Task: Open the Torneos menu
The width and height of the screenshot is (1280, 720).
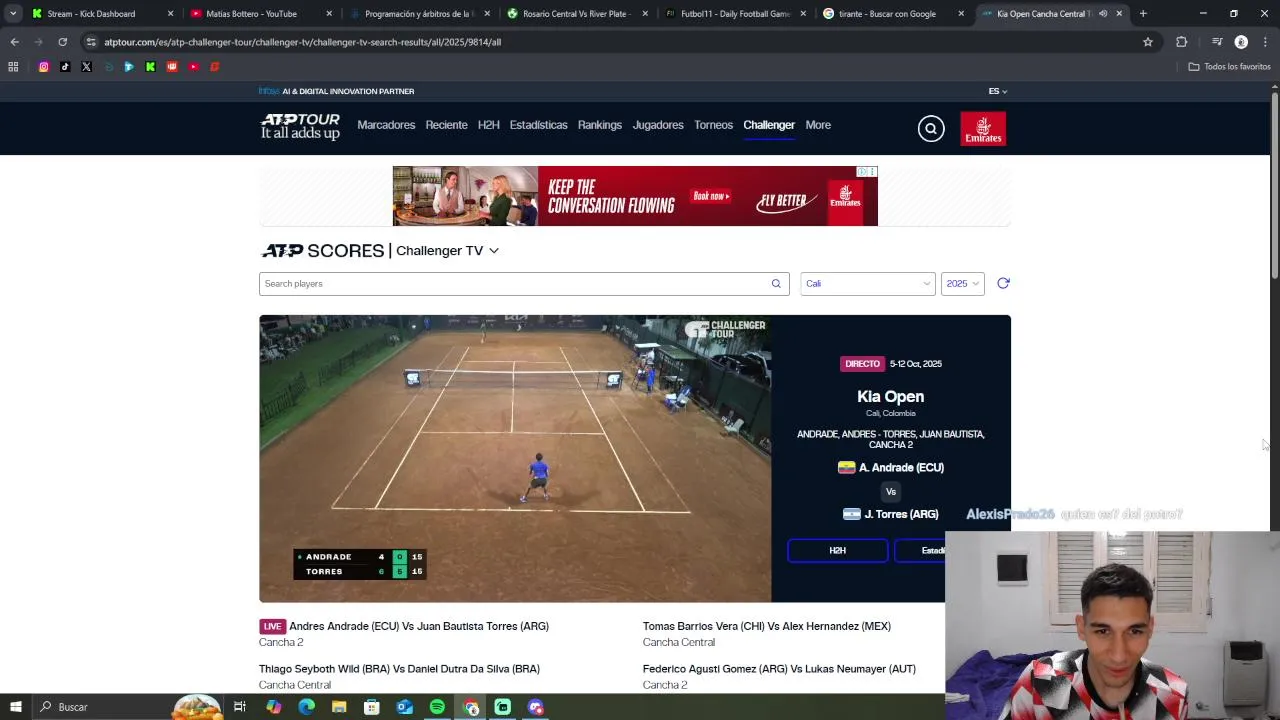Action: point(713,125)
